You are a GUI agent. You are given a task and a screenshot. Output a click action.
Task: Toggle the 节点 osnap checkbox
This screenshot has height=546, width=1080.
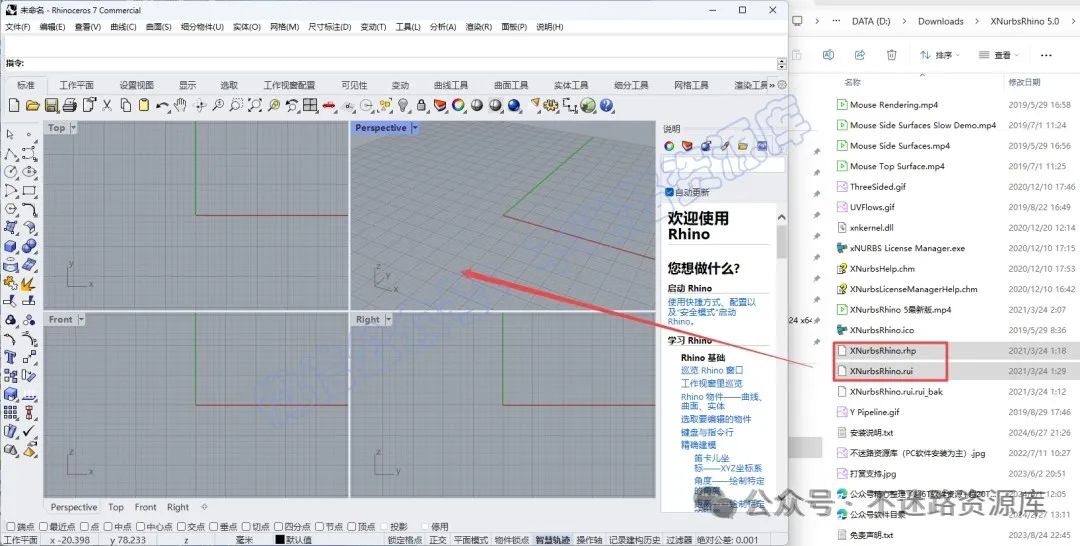320,527
